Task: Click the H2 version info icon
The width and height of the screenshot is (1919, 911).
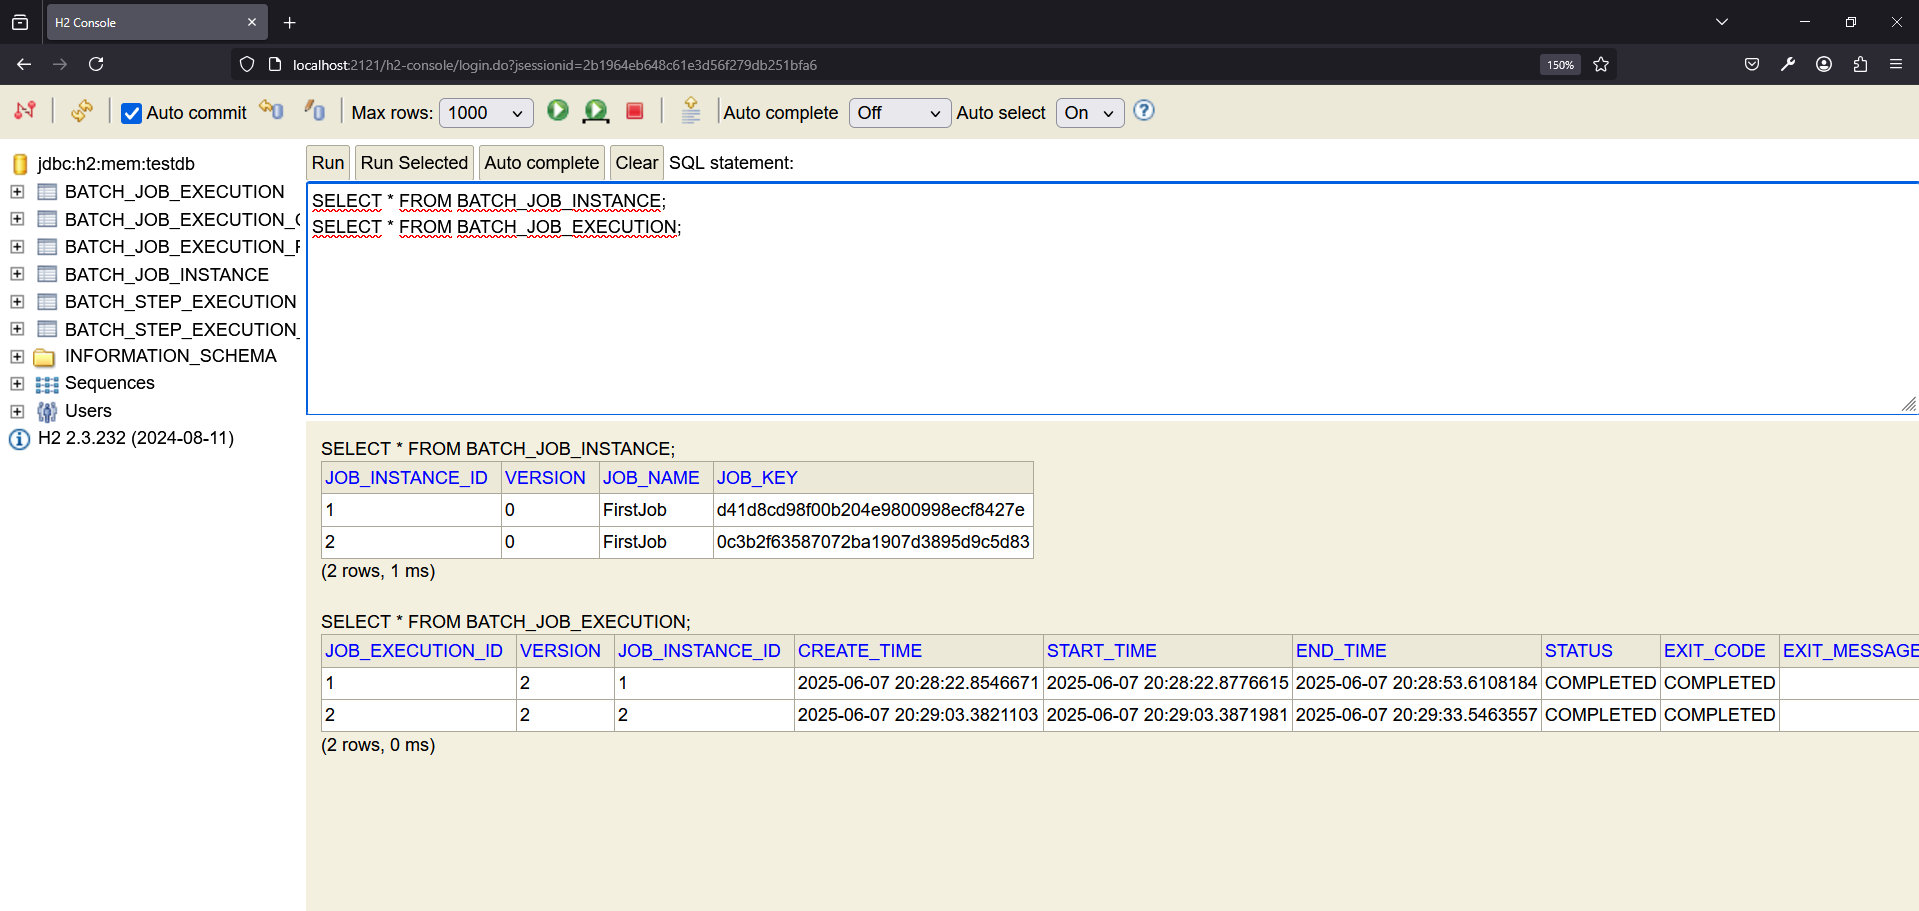Action: 19,439
